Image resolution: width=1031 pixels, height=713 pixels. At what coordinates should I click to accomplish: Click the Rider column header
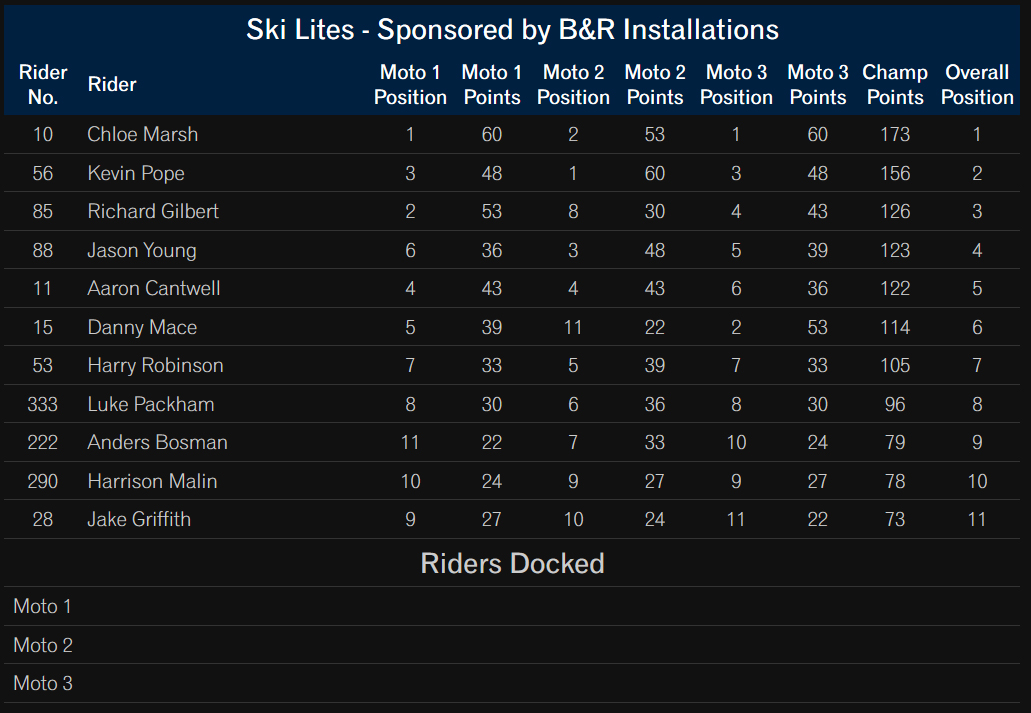point(112,85)
